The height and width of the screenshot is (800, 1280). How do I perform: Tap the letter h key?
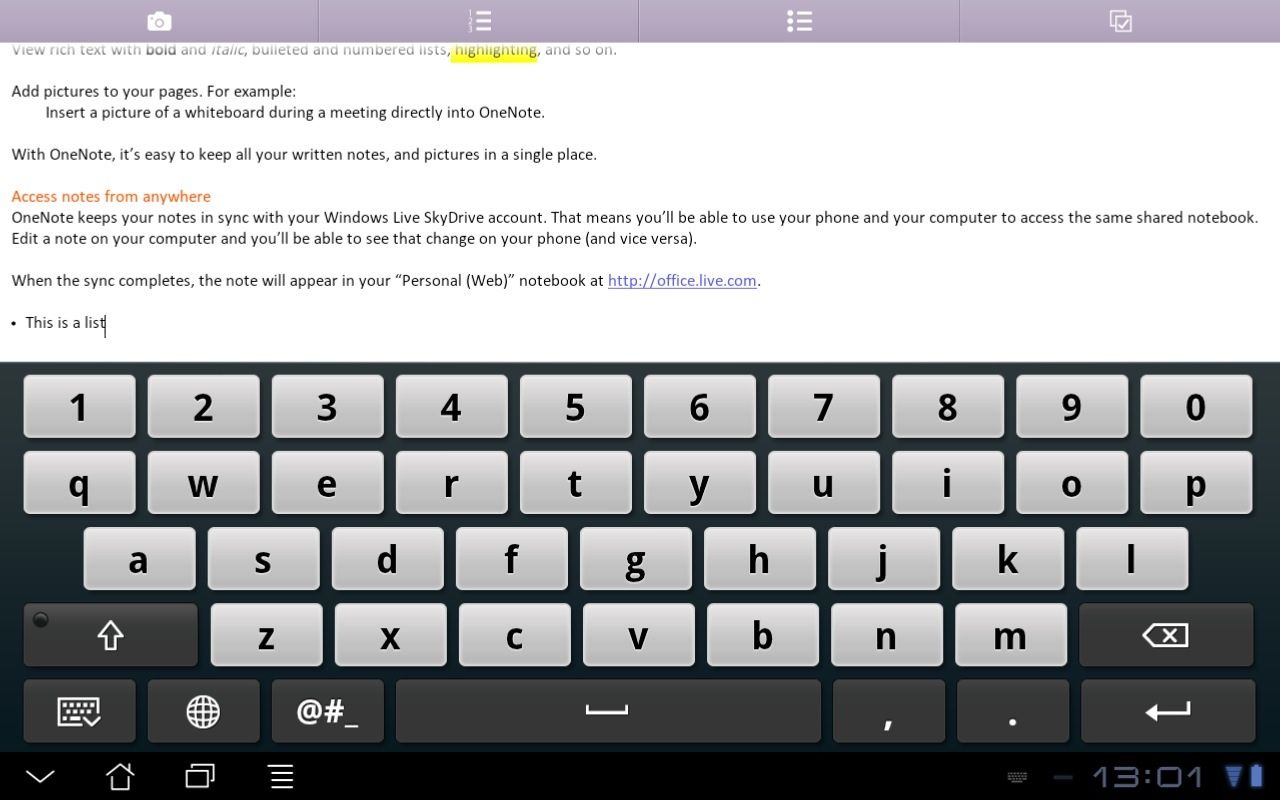(760, 559)
